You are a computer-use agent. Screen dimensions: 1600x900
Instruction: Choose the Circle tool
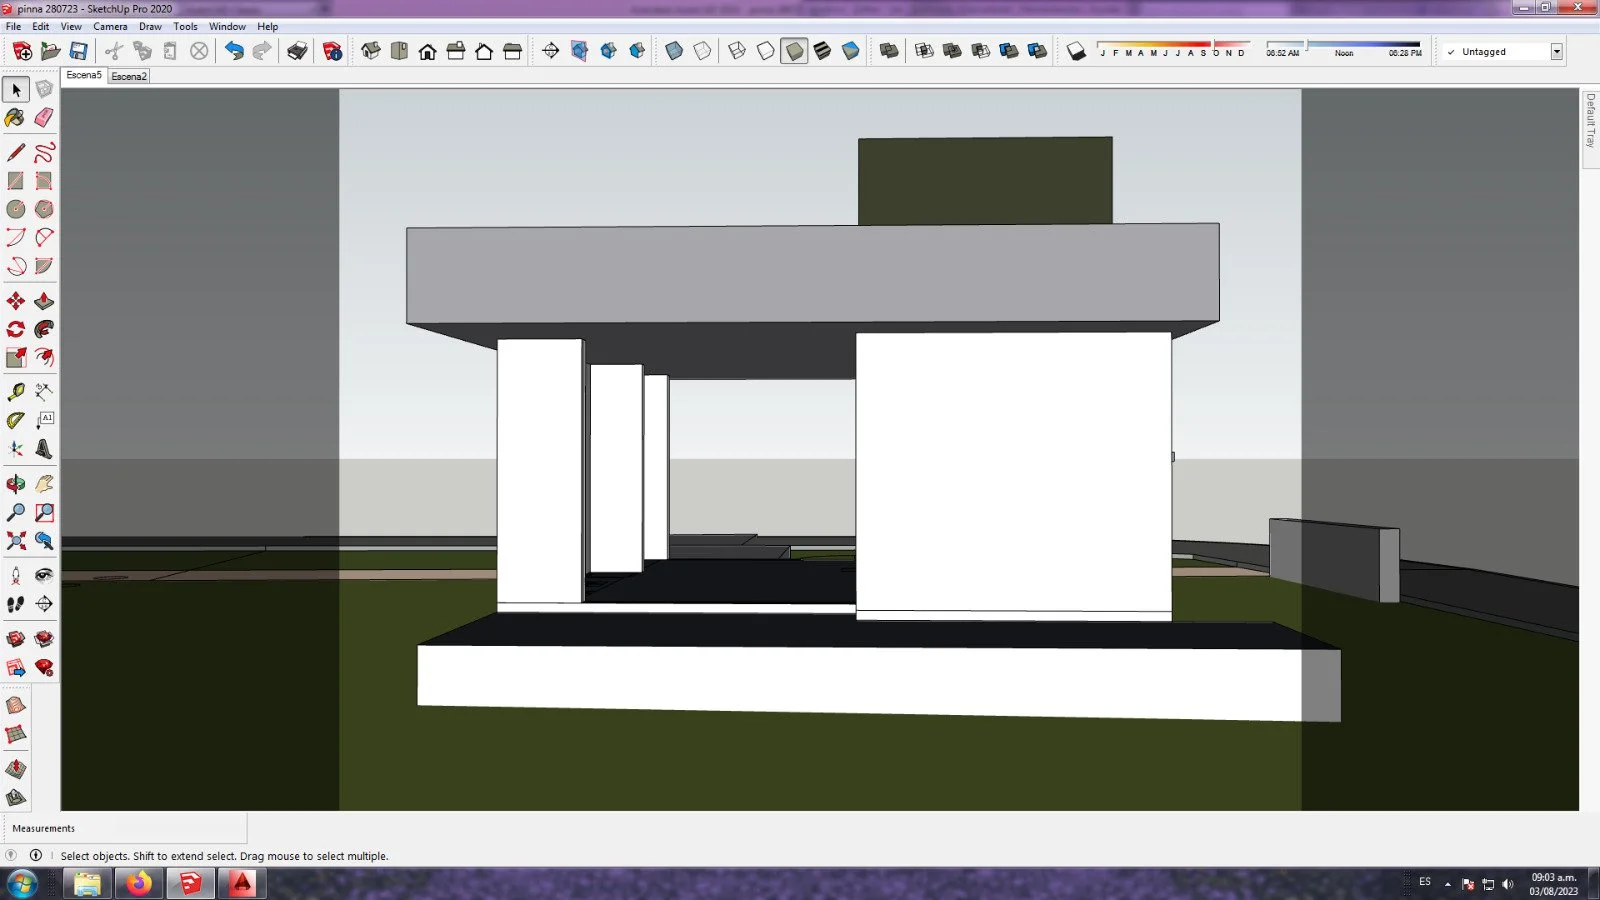pyautogui.click(x=16, y=209)
